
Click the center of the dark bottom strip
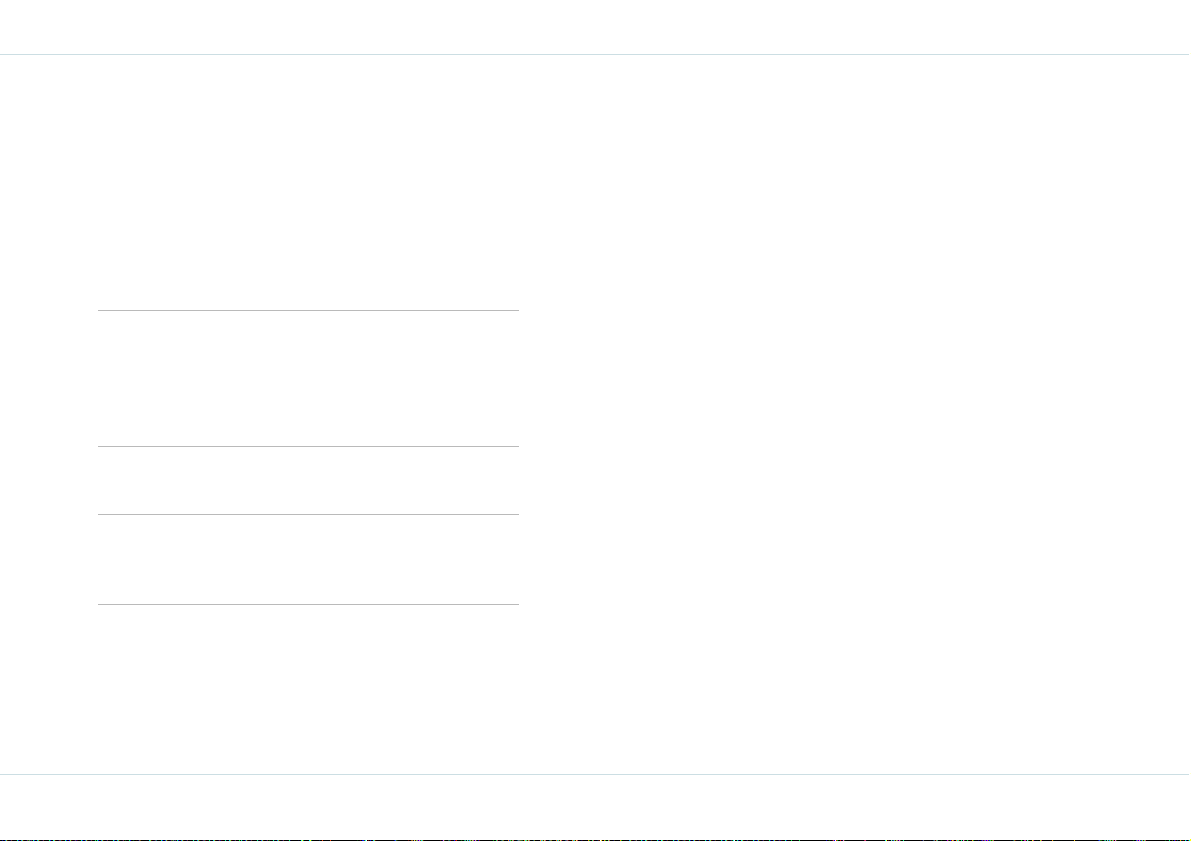596,839
